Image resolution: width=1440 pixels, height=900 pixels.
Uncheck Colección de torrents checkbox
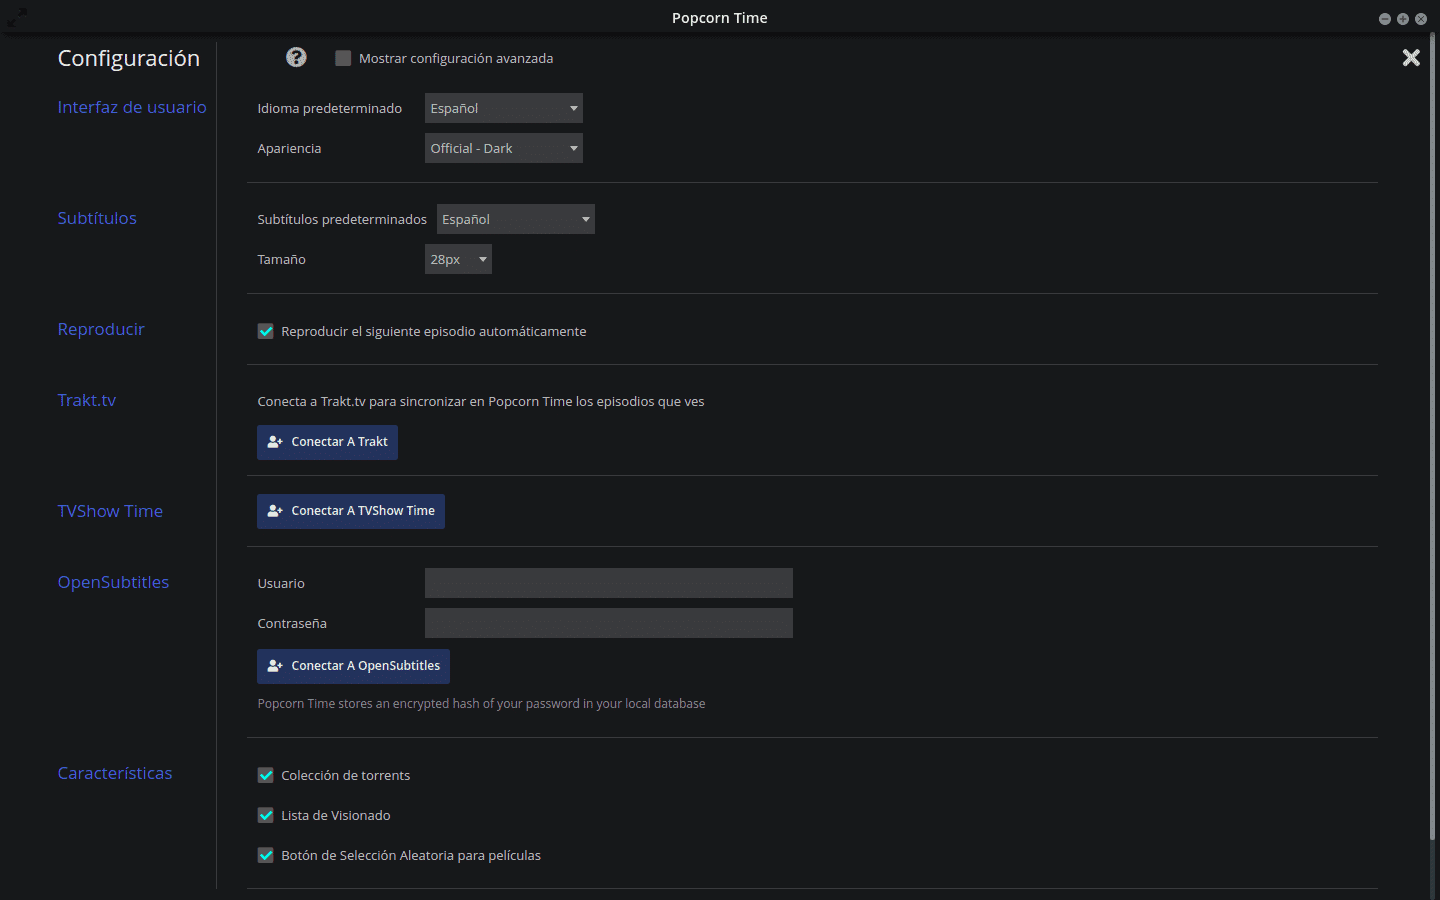265,775
